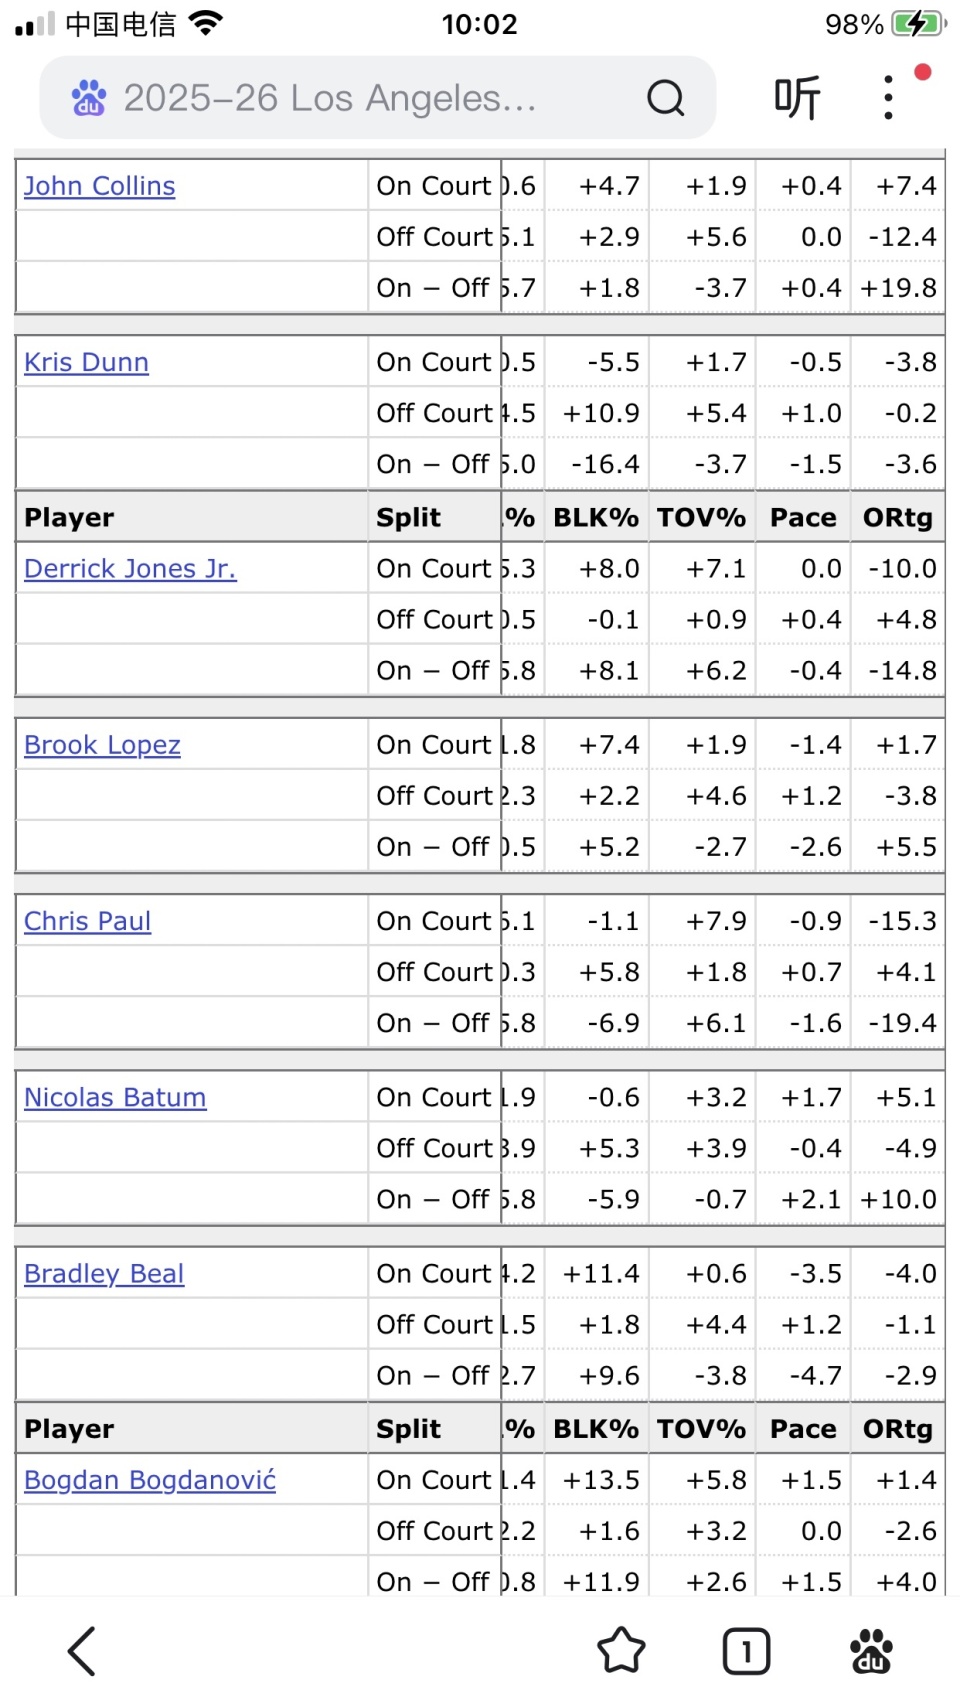The image size is (960, 1707).
Task: Open Derrick Jones Jr. player link
Action: 130,568
